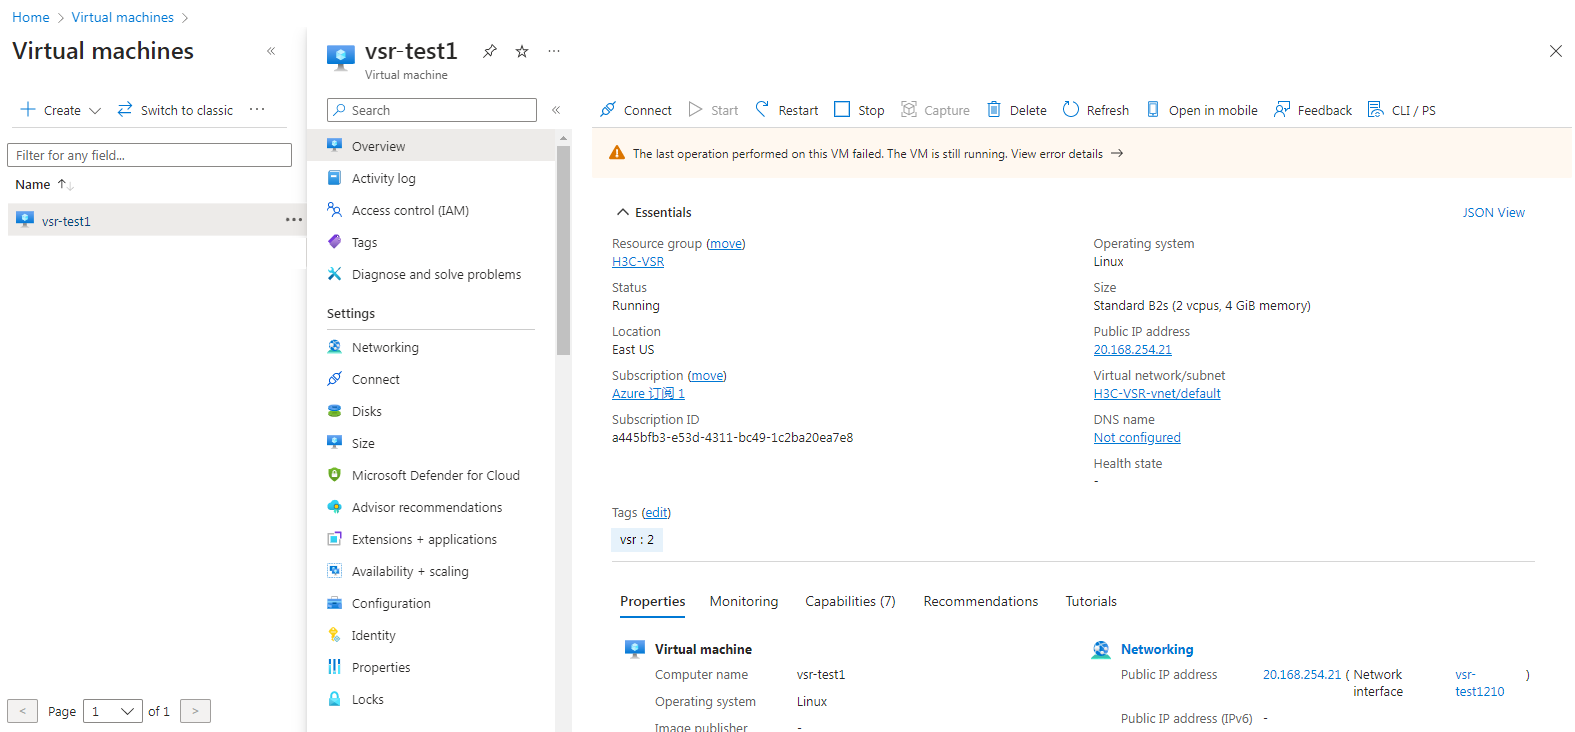Open the page number dropdown
This screenshot has width=1575, height=732.
(x=113, y=711)
